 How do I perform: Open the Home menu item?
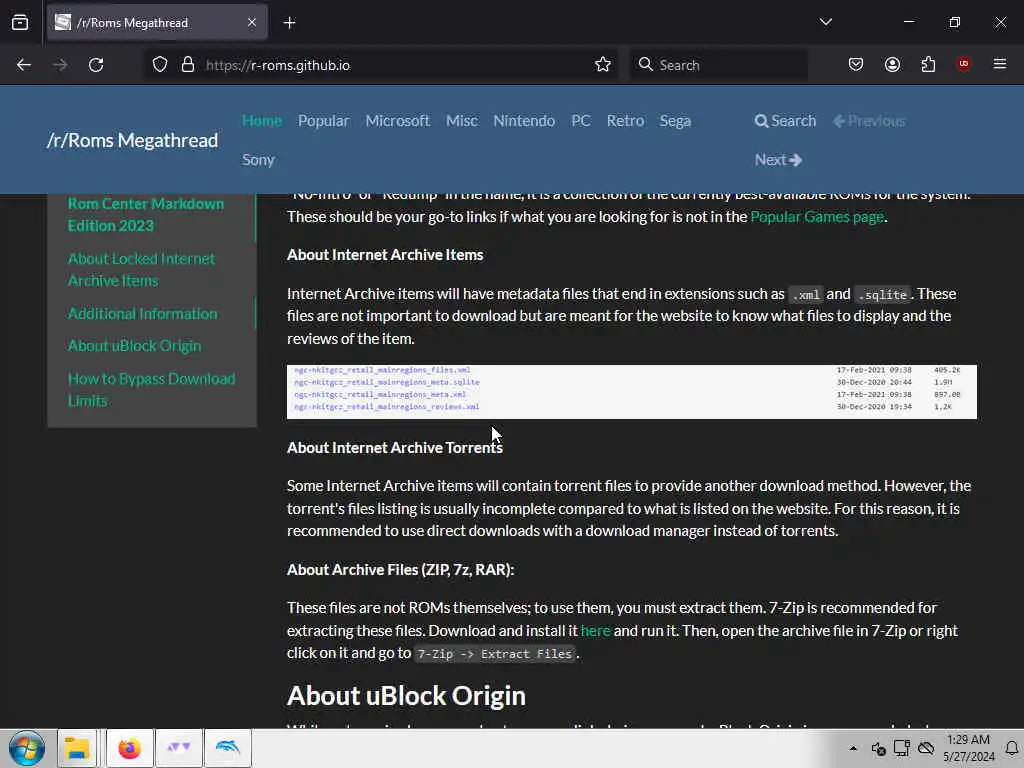(x=262, y=121)
